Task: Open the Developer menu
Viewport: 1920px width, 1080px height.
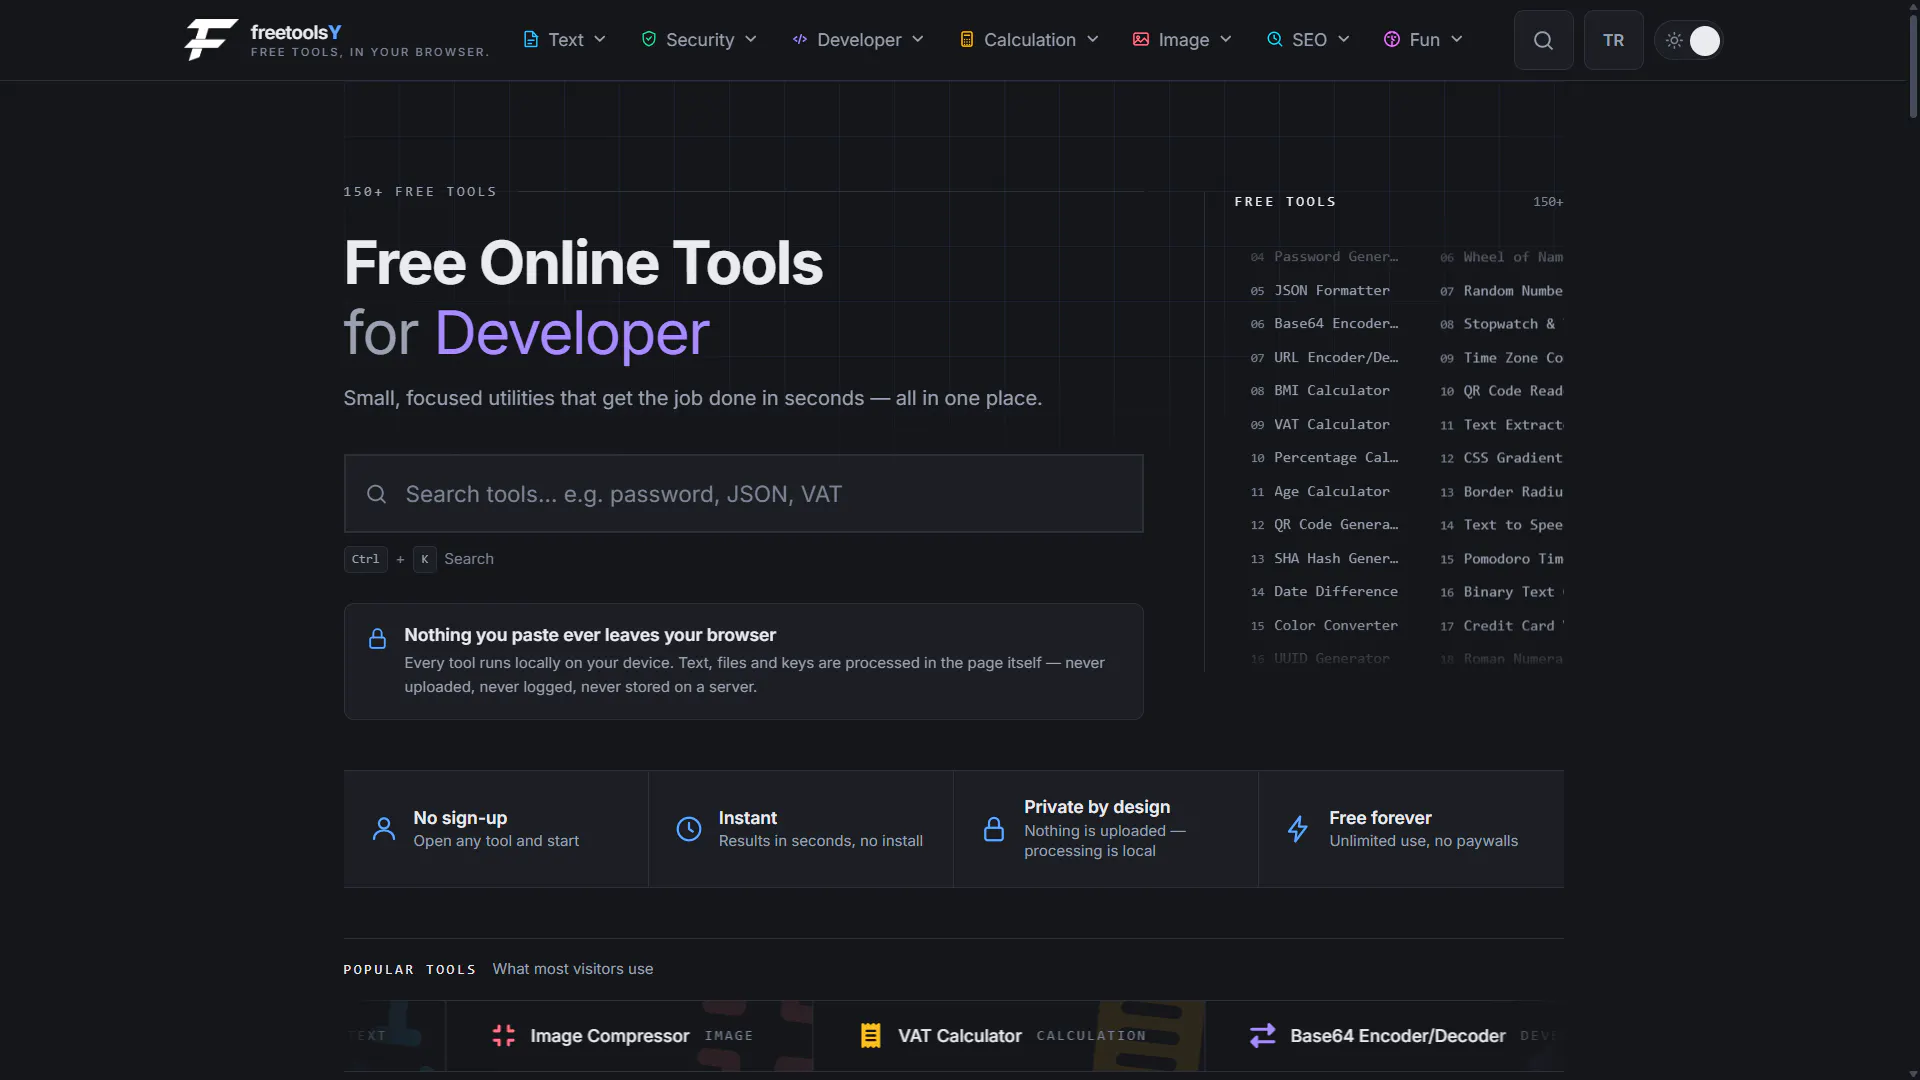Action: tap(858, 40)
